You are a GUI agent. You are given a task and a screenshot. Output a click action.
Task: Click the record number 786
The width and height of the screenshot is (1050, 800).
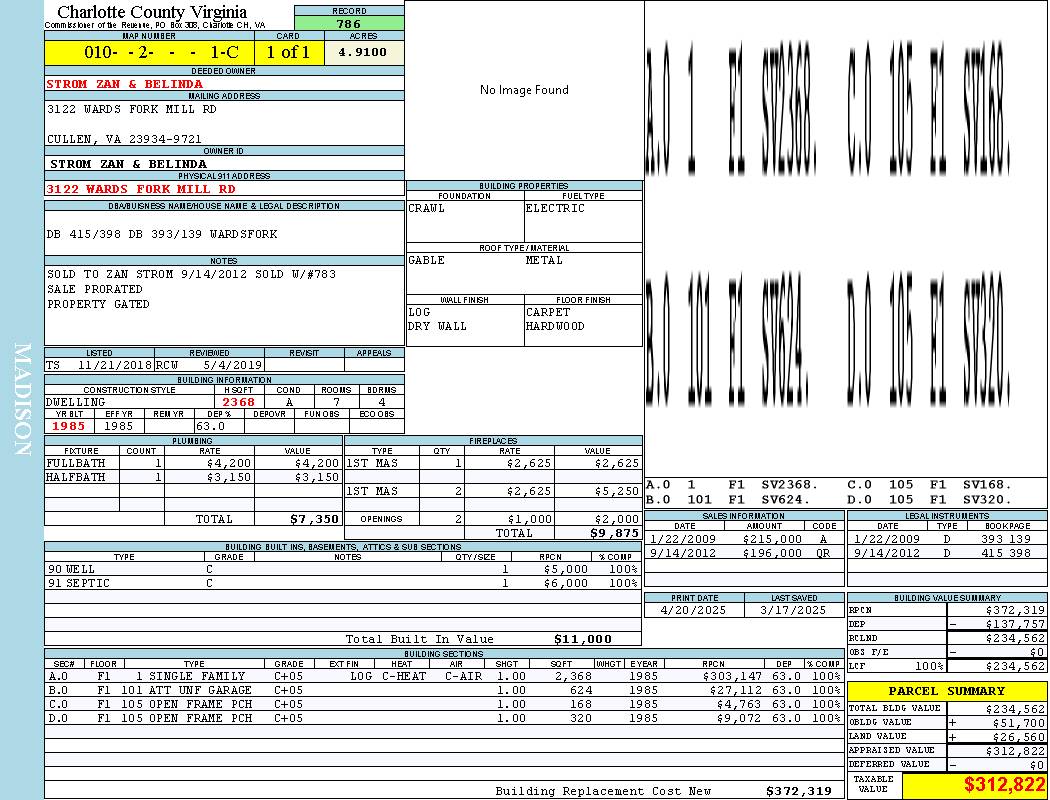348,23
